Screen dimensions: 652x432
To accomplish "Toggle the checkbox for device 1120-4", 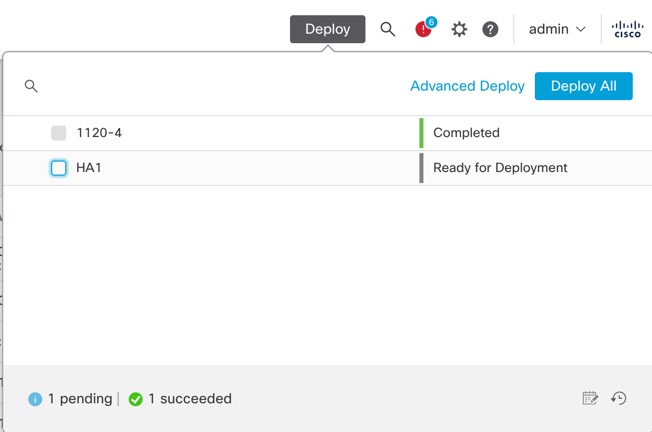I will (59, 133).
